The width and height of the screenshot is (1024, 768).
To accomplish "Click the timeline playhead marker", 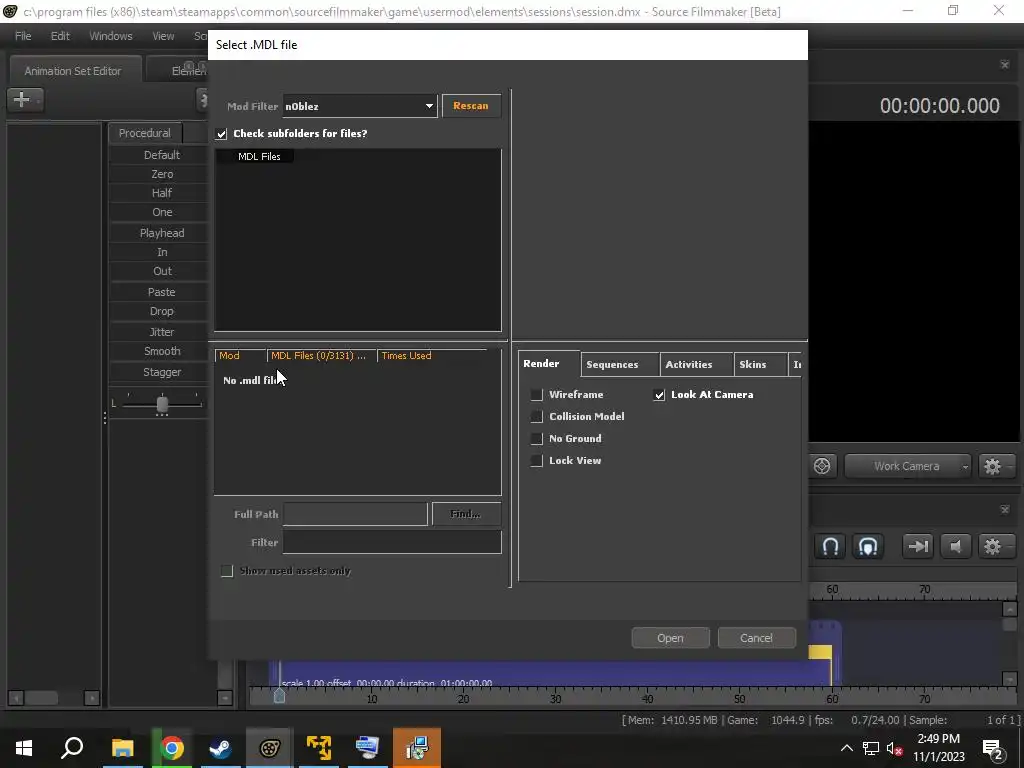I will [x=279, y=696].
